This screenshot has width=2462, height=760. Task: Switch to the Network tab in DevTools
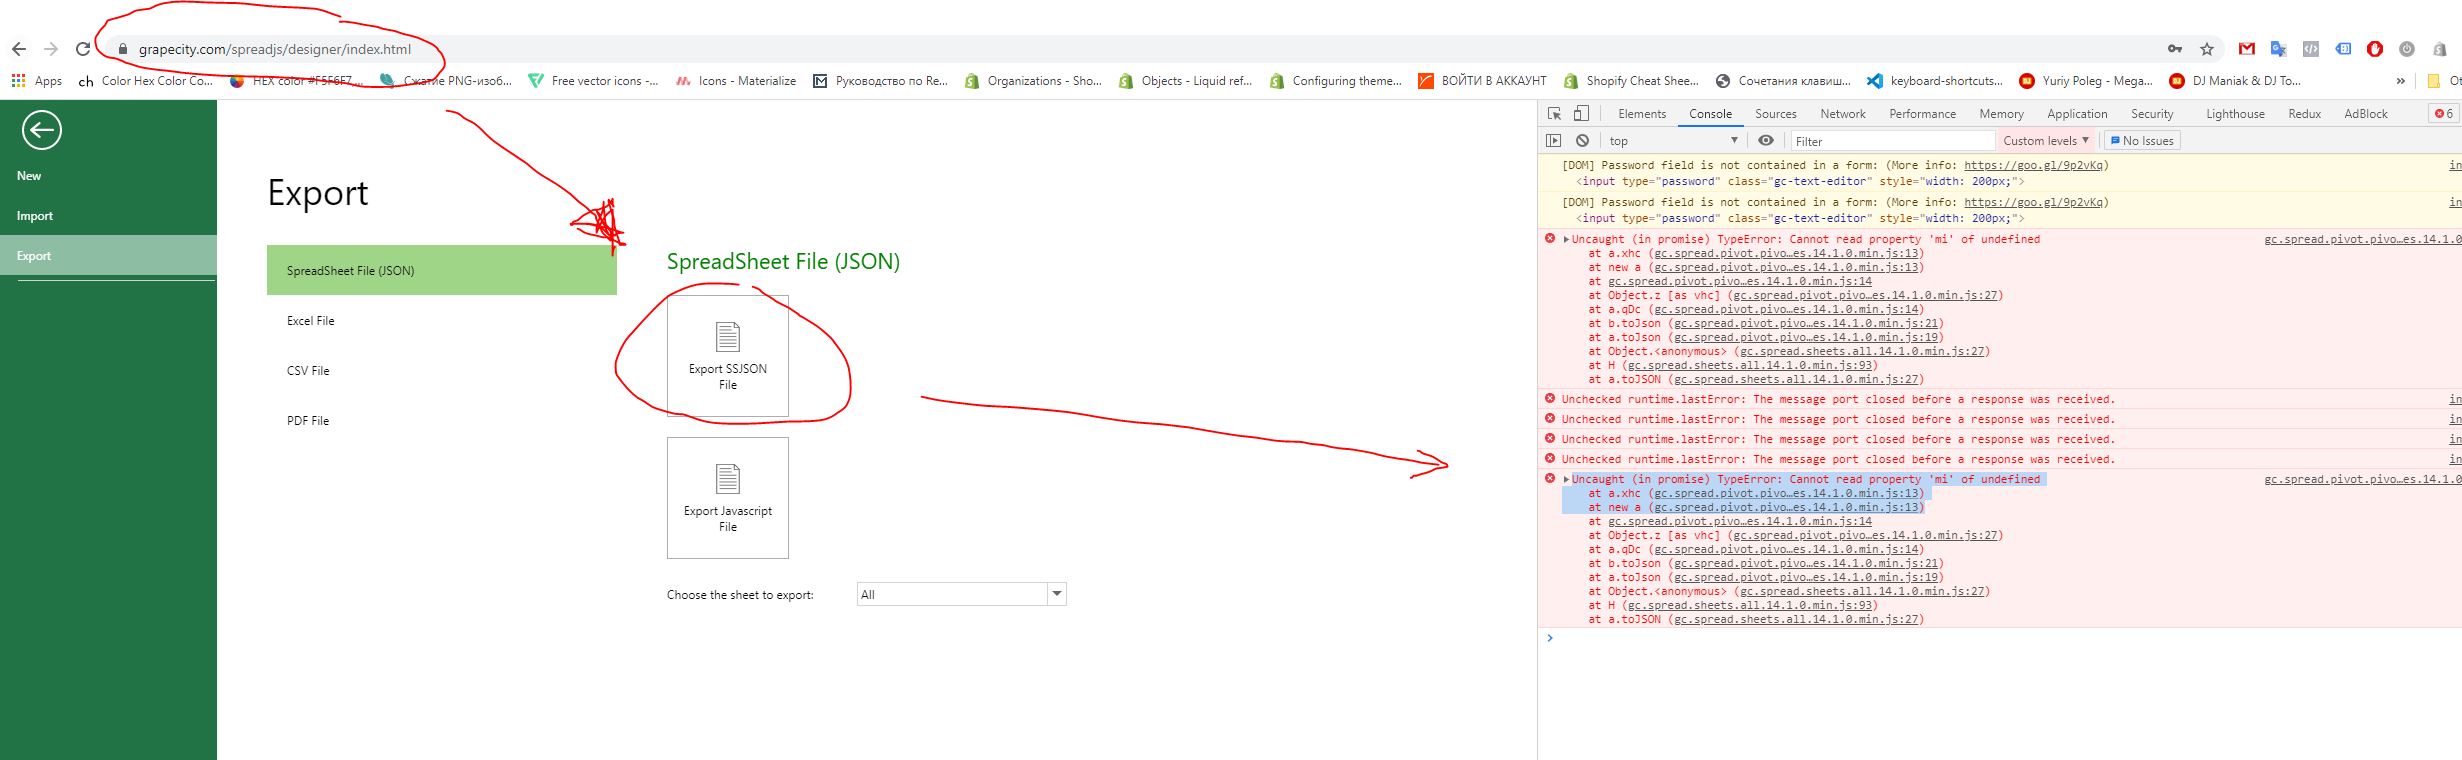[1842, 114]
